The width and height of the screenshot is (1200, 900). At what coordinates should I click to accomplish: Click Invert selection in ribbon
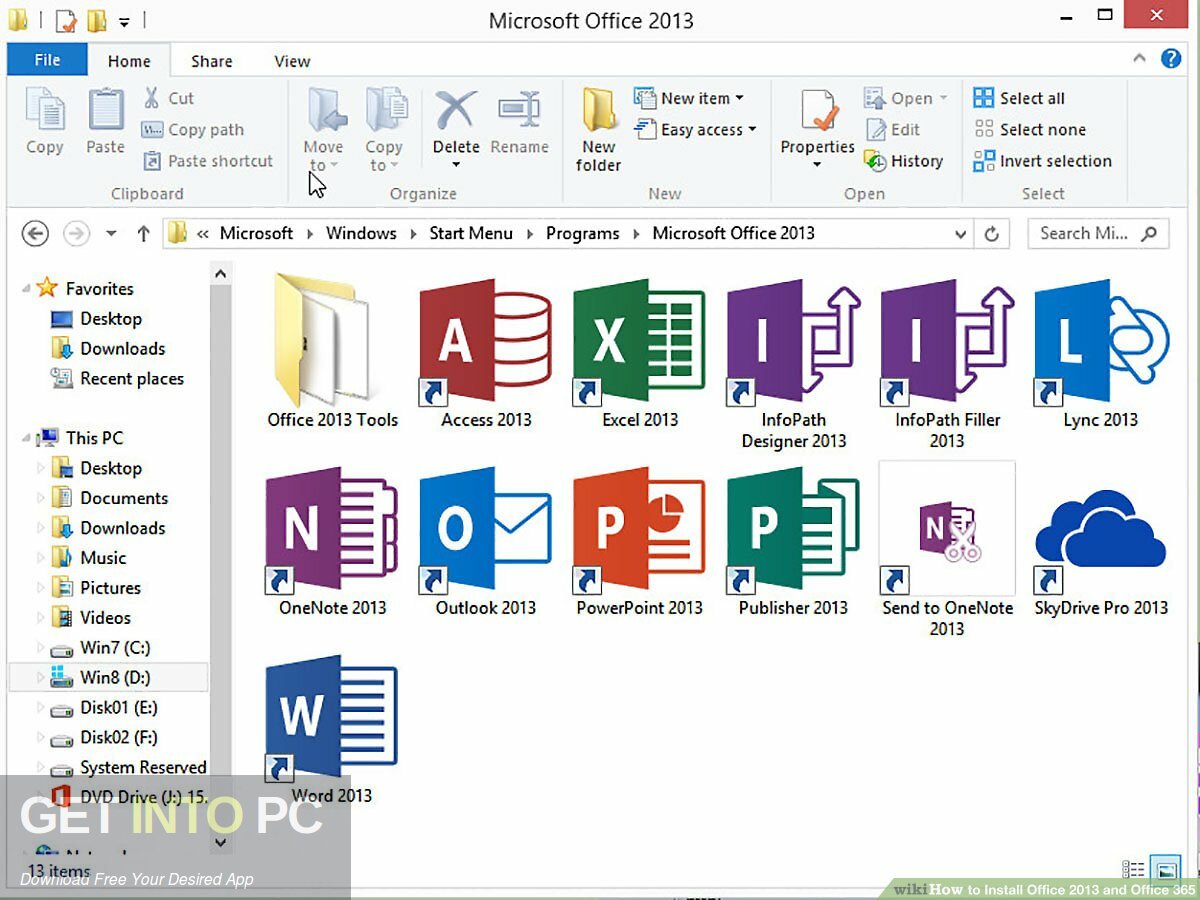1042,161
